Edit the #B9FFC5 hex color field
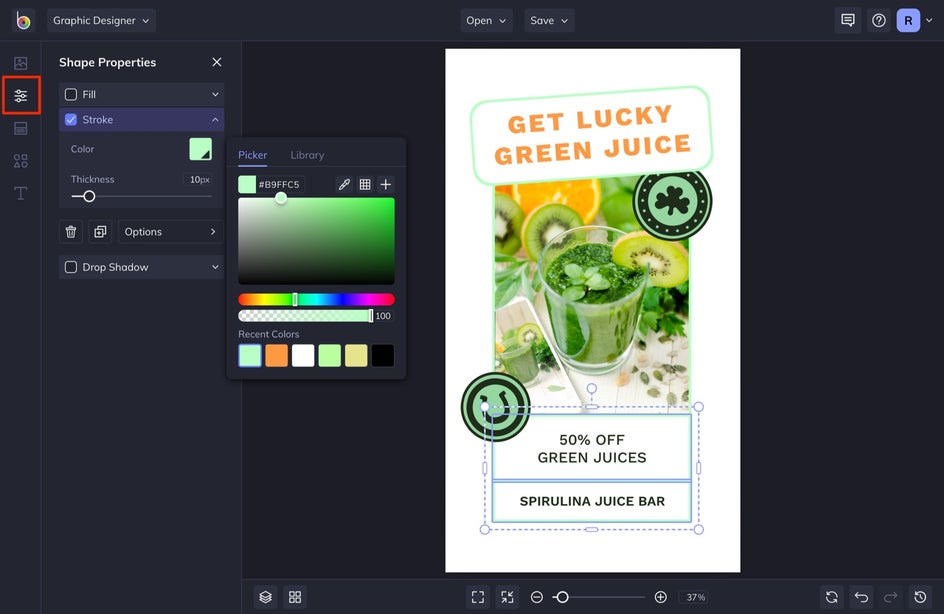 pos(281,184)
